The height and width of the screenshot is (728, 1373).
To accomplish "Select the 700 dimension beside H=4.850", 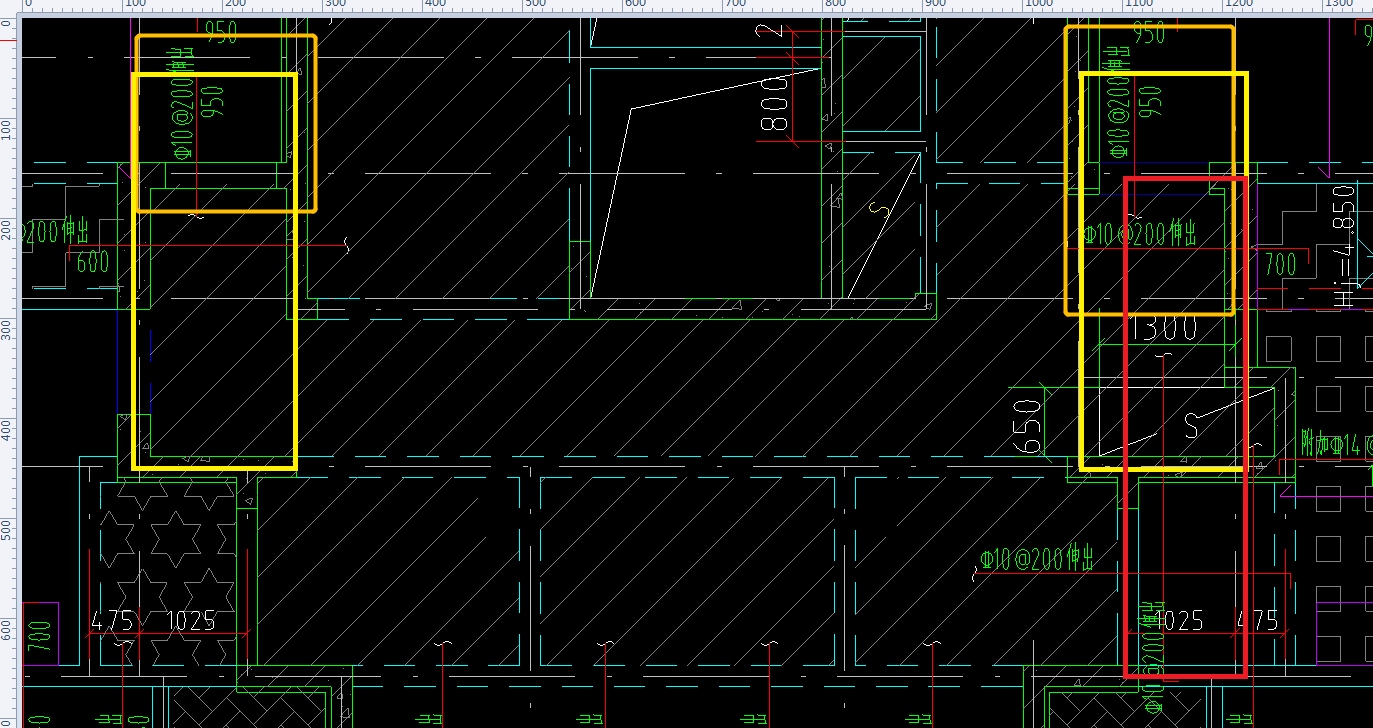I will [x=1281, y=265].
